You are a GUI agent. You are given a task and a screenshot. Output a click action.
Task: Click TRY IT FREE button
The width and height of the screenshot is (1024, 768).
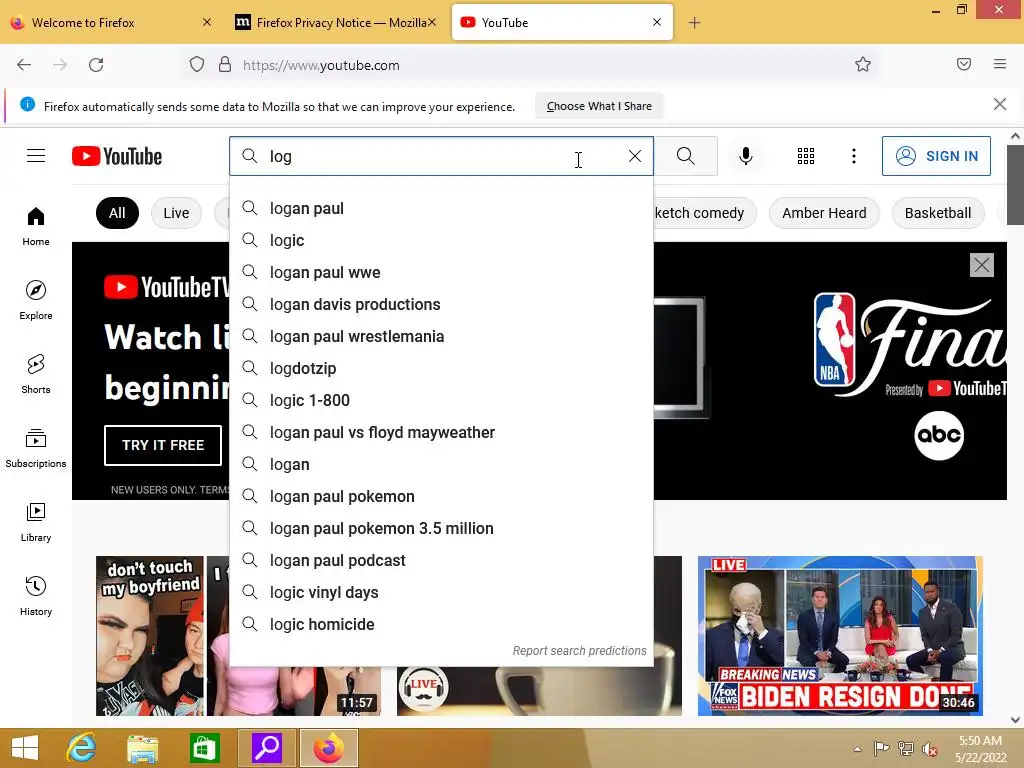coord(163,445)
